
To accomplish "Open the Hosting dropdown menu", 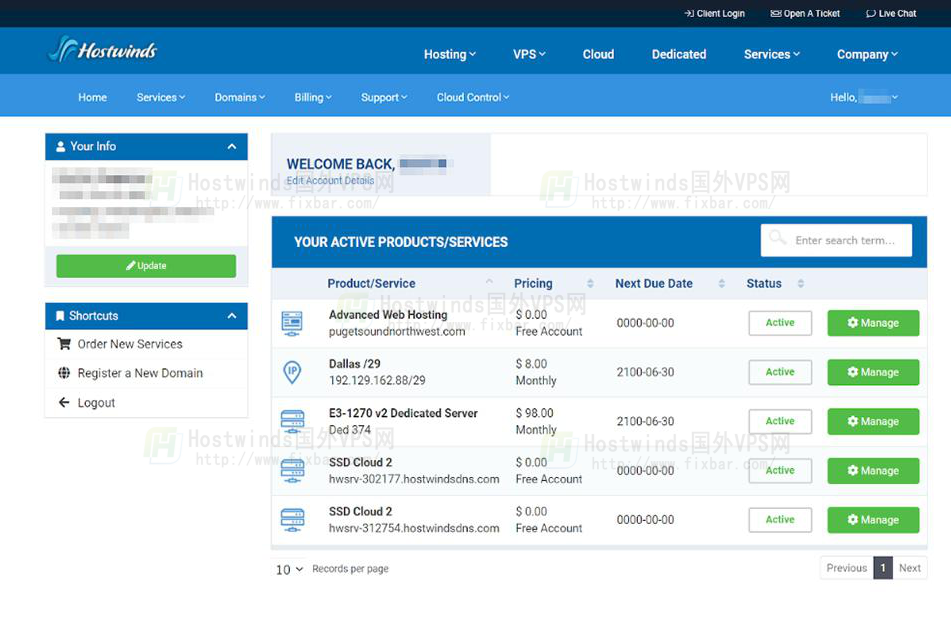I will (449, 55).
